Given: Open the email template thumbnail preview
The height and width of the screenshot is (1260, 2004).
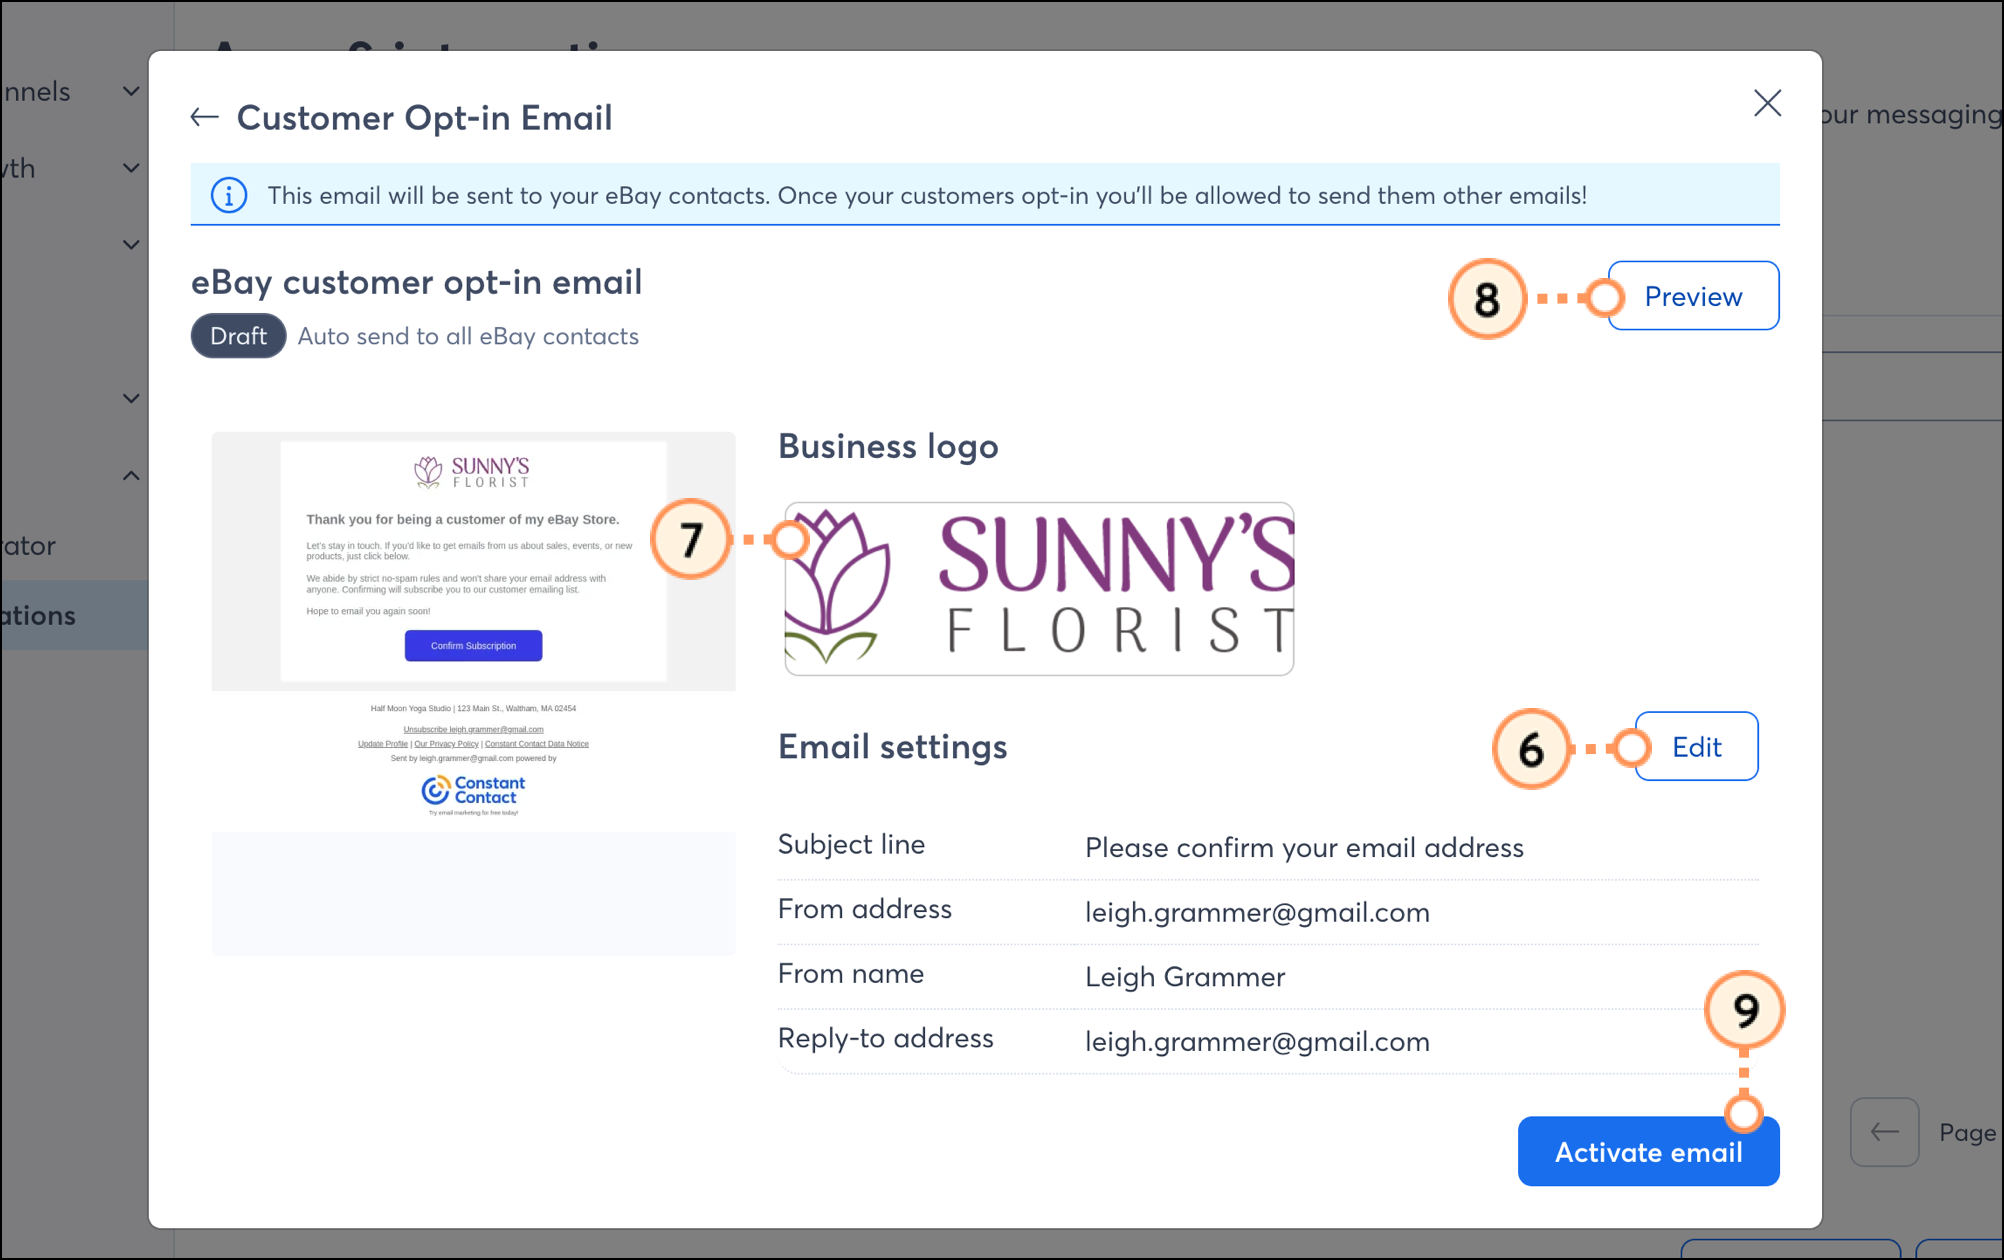Looking at the screenshot, I should pyautogui.click(x=473, y=692).
